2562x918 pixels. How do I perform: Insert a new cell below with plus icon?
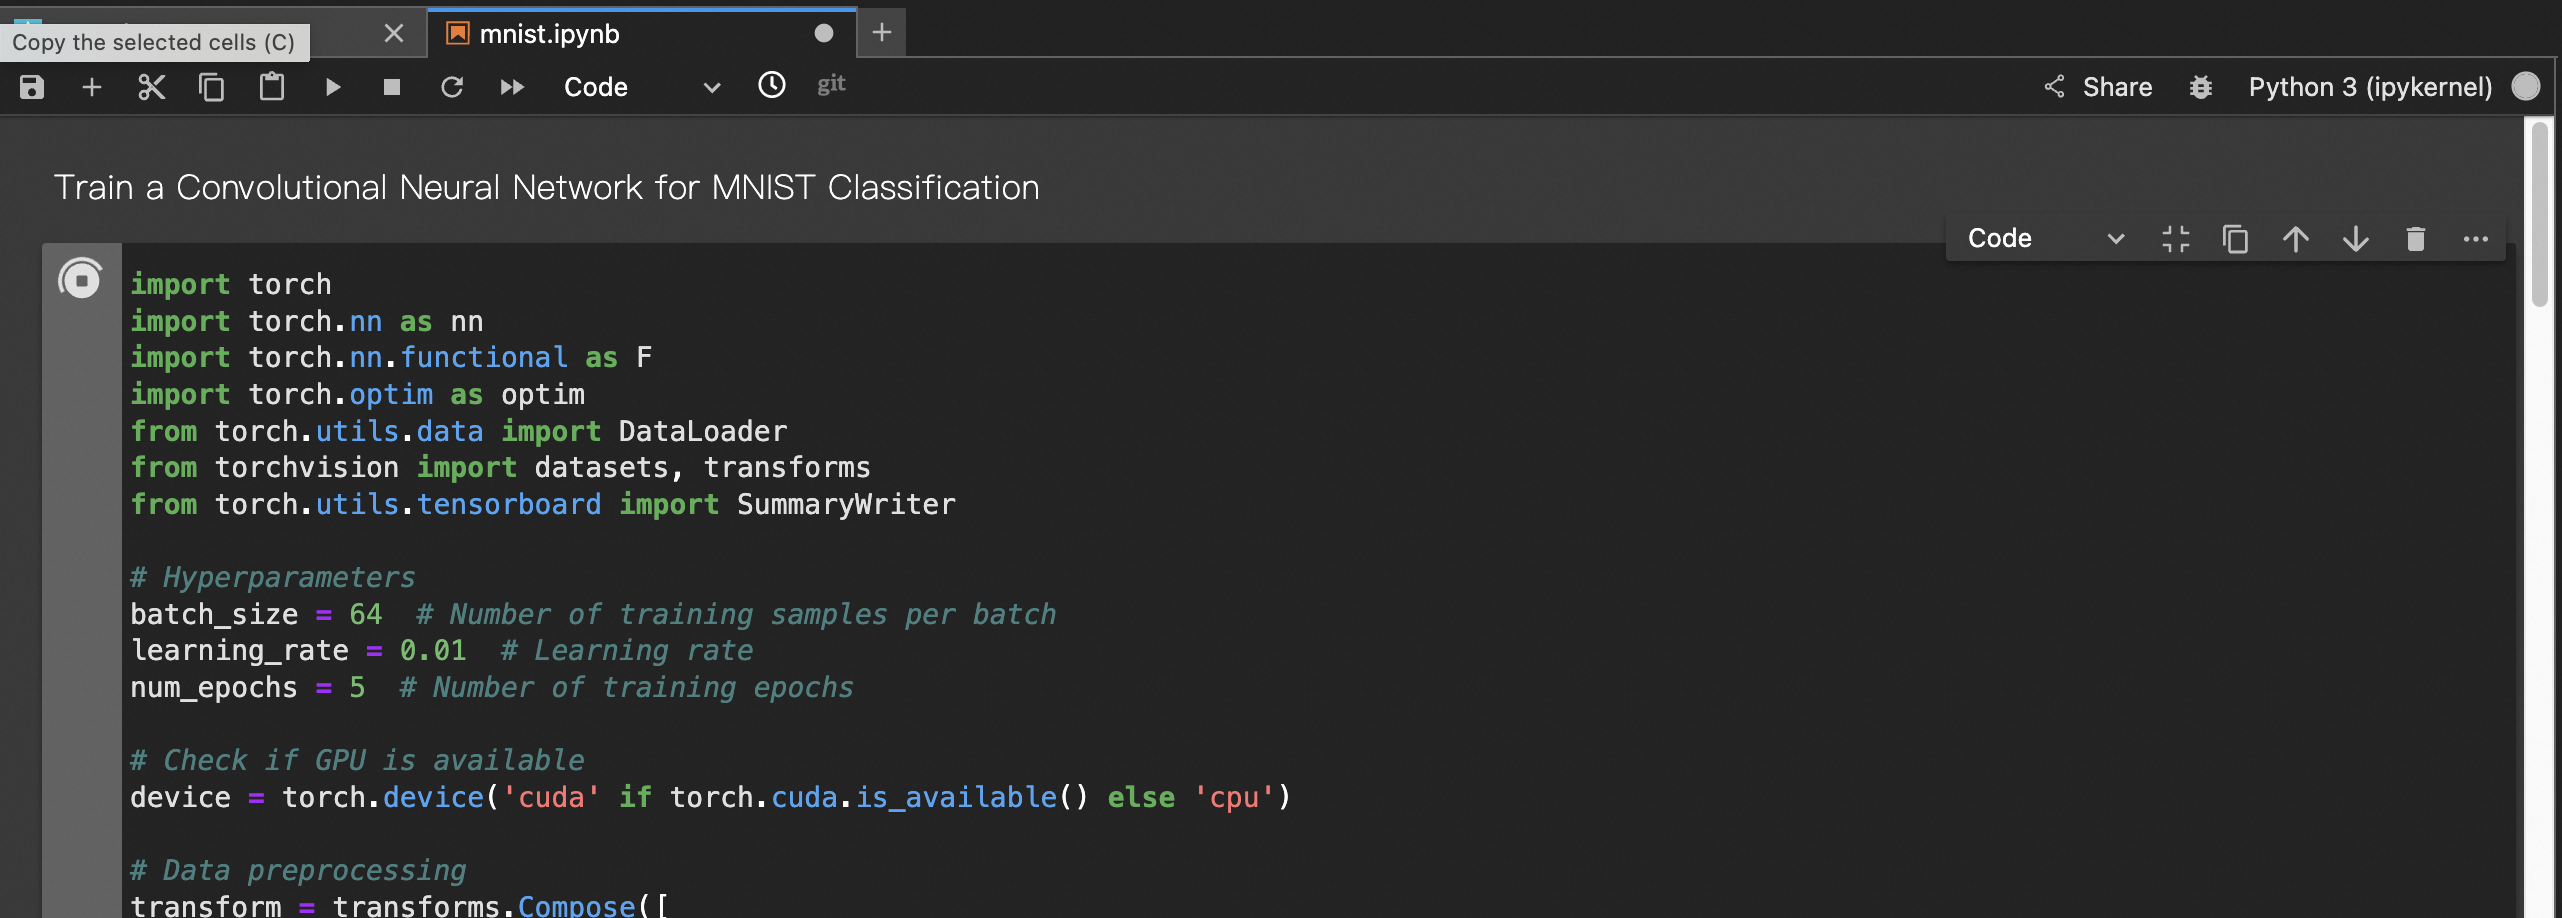pyautogui.click(x=91, y=88)
